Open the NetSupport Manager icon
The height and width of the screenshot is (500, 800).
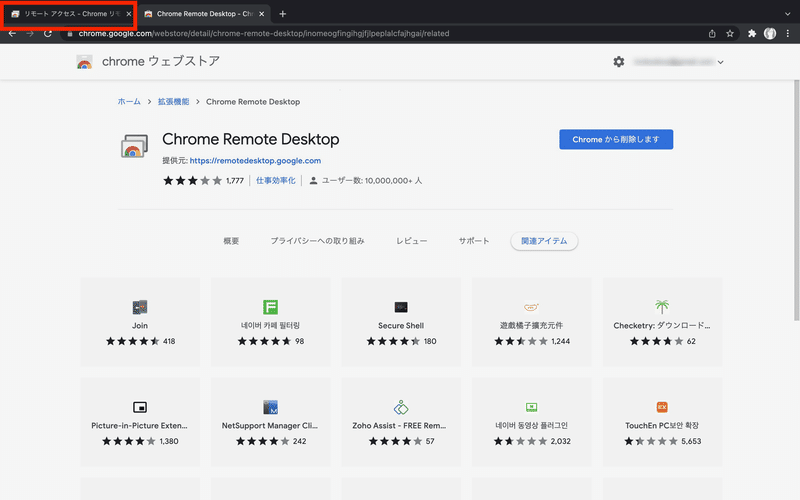[270, 407]
